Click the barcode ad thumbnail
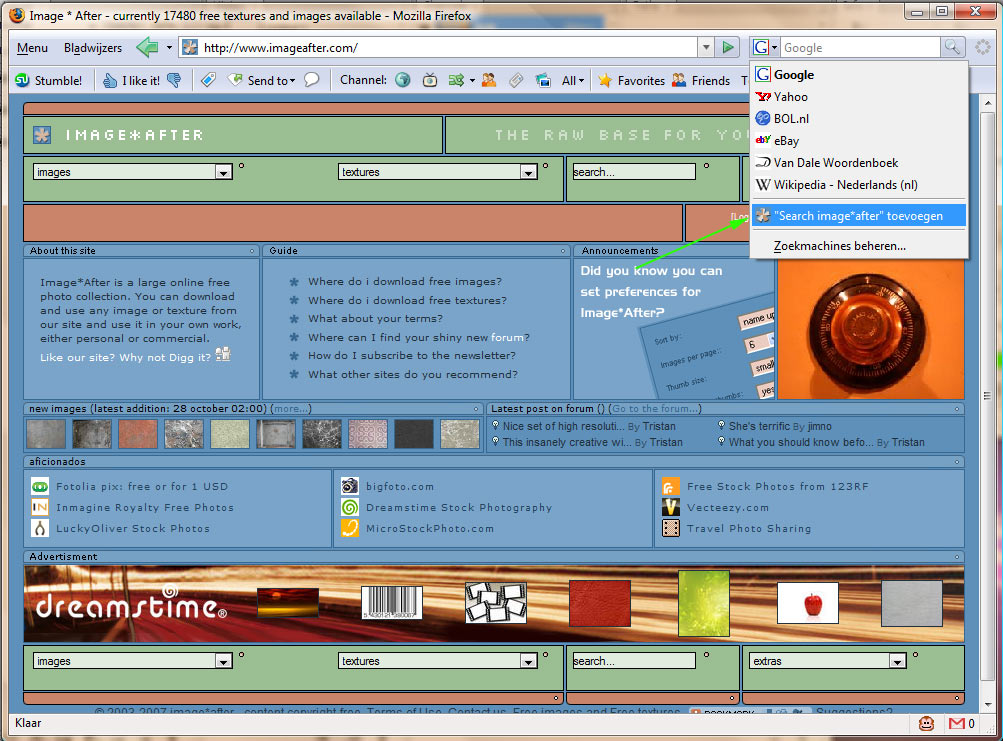This screenshot has height=741, width=1003. coord(392,603)
